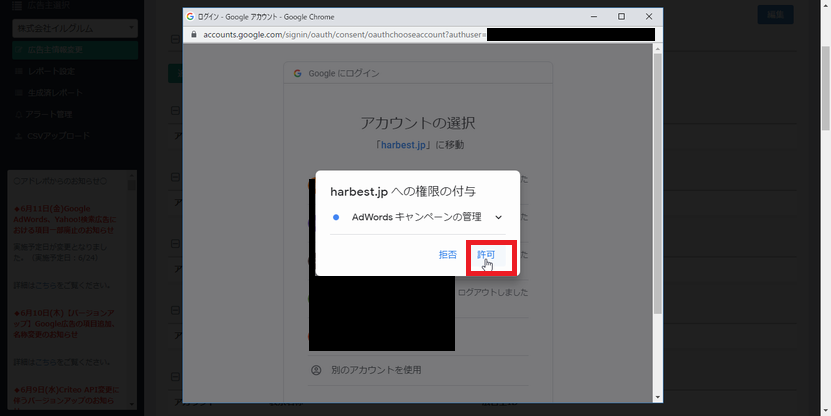Viewport: 831px width, 416px height.
Task: Open 株式会社イルグルム advertiser dropdown in background
Action: coord(75,28)
